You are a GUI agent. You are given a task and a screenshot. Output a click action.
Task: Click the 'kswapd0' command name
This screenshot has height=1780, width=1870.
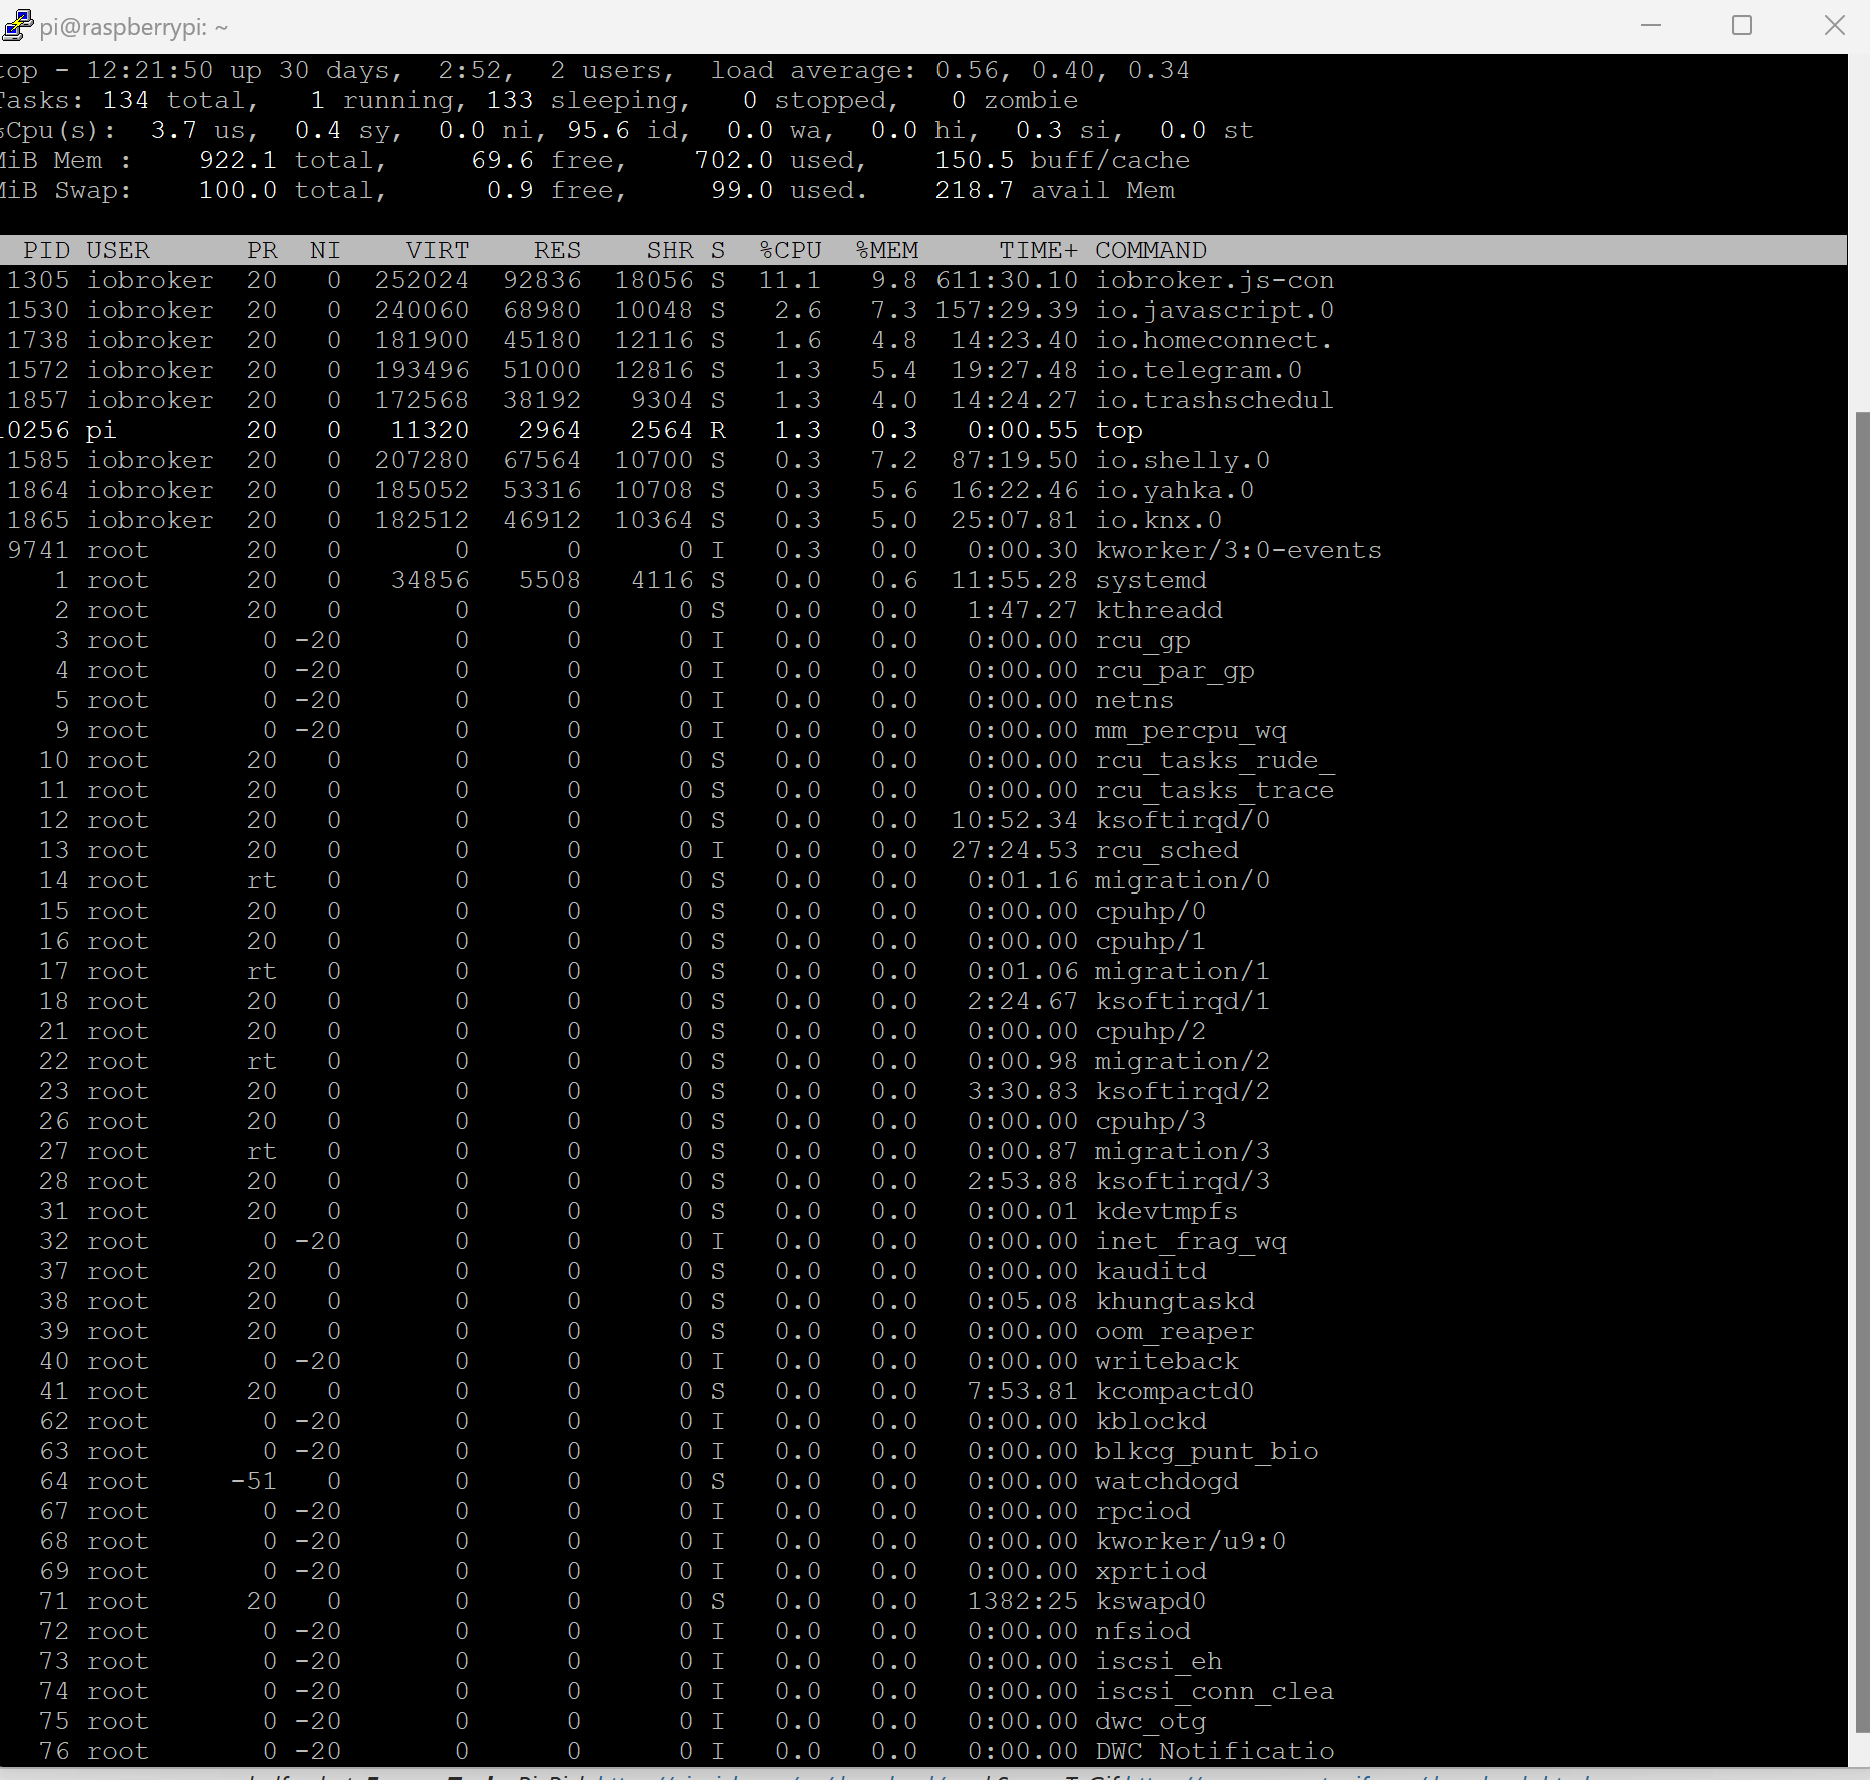[x=1151, y=1601]
